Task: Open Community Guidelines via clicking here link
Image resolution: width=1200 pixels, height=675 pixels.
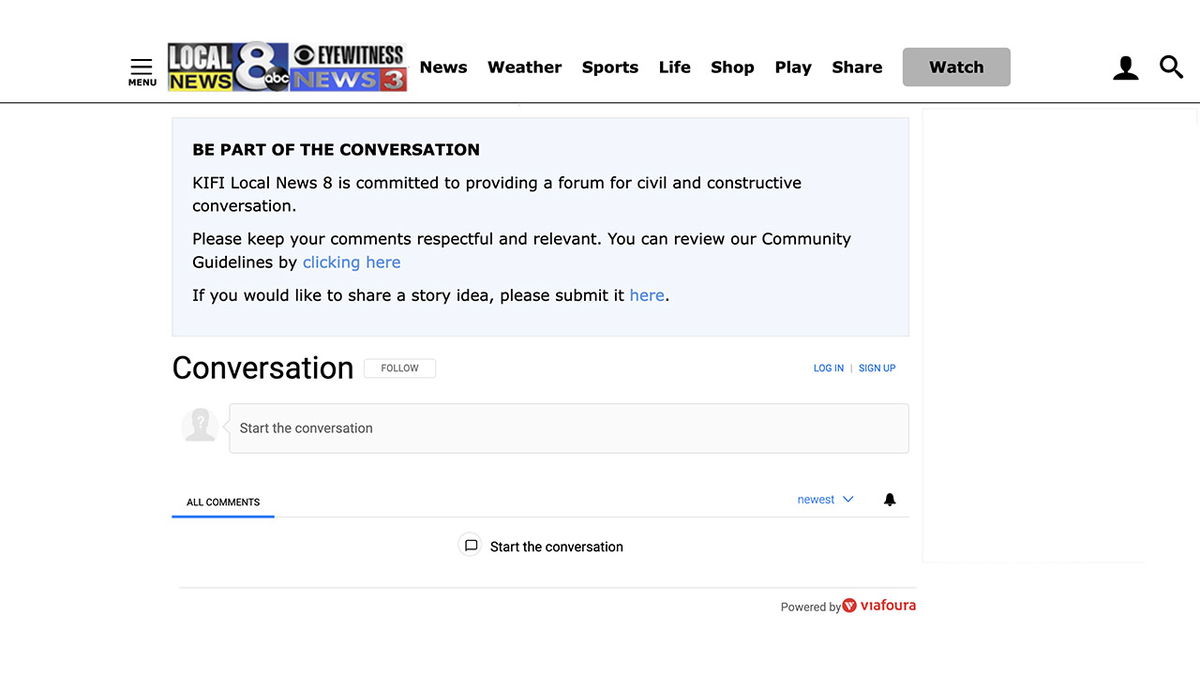Action: click(x=351, y=262)
